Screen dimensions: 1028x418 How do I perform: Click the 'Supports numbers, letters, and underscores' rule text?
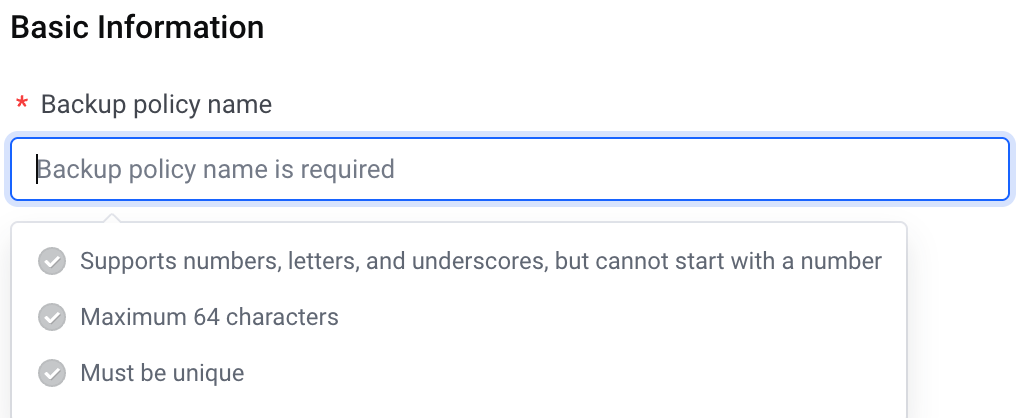(314, 261)
